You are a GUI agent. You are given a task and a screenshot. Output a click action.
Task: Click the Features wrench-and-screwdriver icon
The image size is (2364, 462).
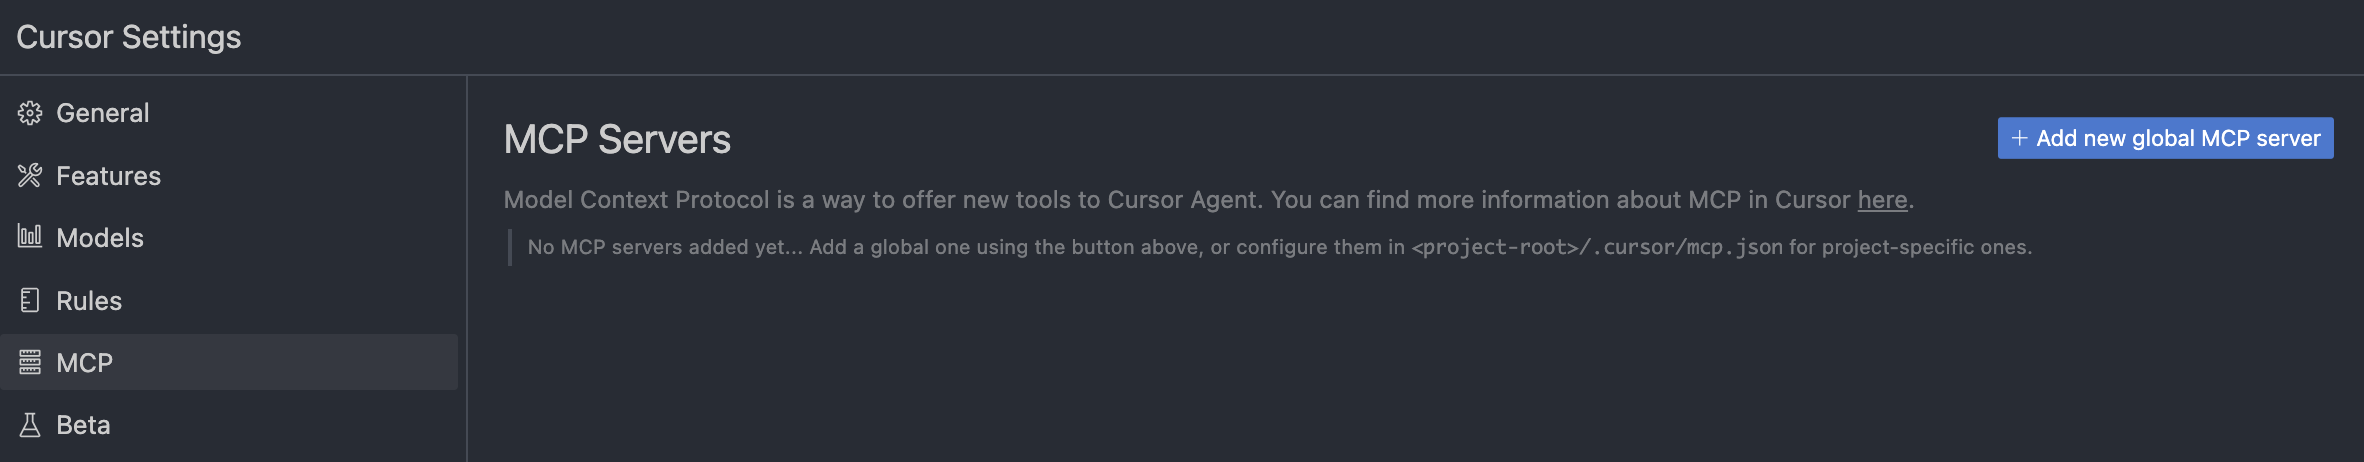(30, 176)
